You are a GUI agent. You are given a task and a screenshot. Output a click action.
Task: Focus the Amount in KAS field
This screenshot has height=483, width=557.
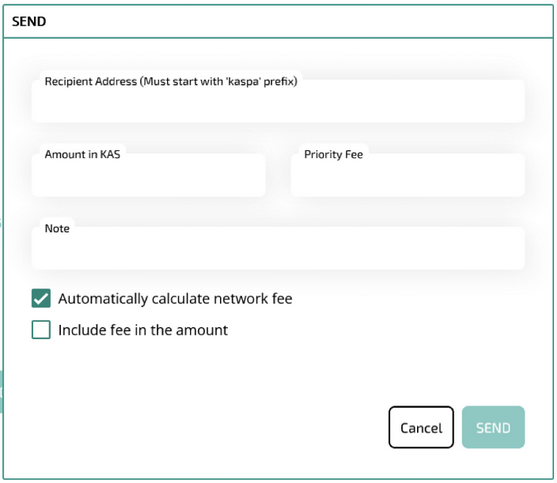(148, 175)
